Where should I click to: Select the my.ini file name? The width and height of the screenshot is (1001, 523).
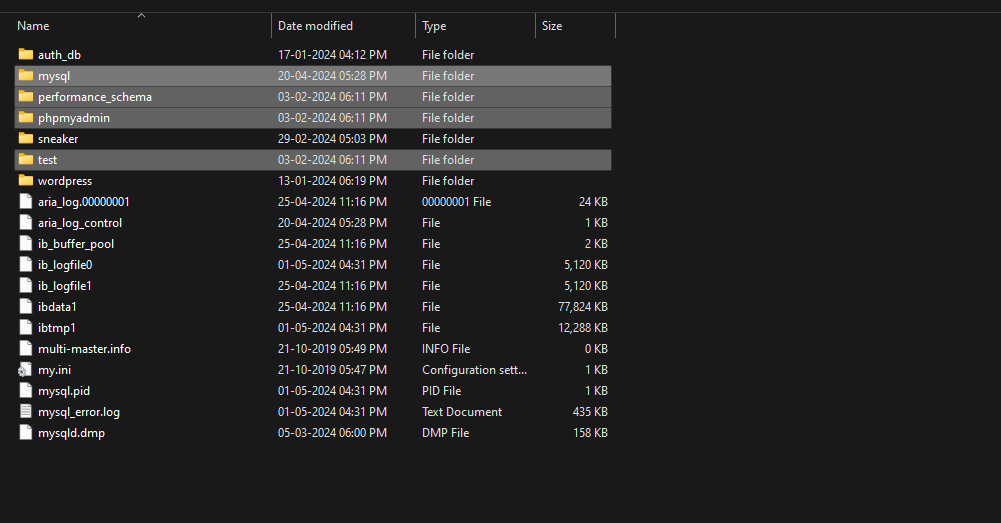54,370
